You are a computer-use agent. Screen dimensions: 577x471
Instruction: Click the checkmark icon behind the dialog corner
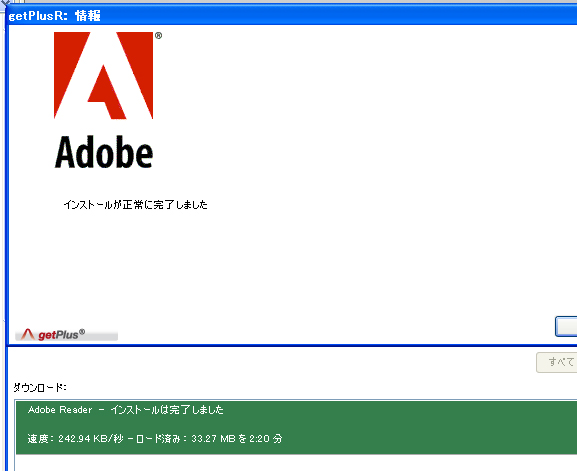point(4,3)
